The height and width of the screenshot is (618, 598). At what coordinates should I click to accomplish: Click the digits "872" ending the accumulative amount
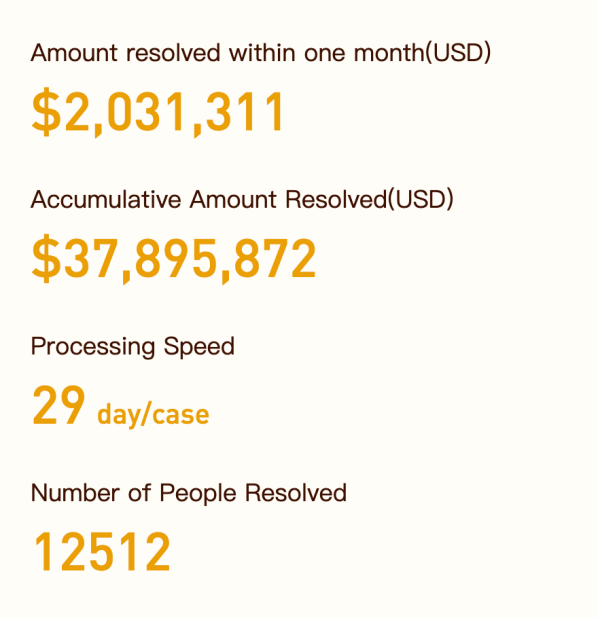(276, 259)
